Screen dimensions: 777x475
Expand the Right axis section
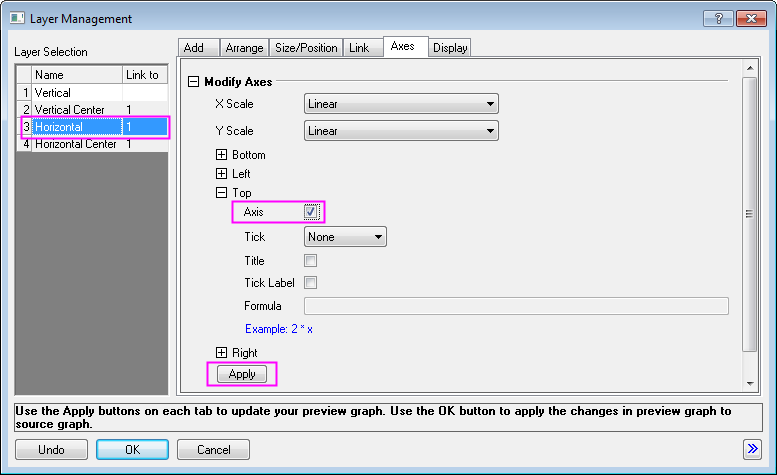(x=222, y=353)
